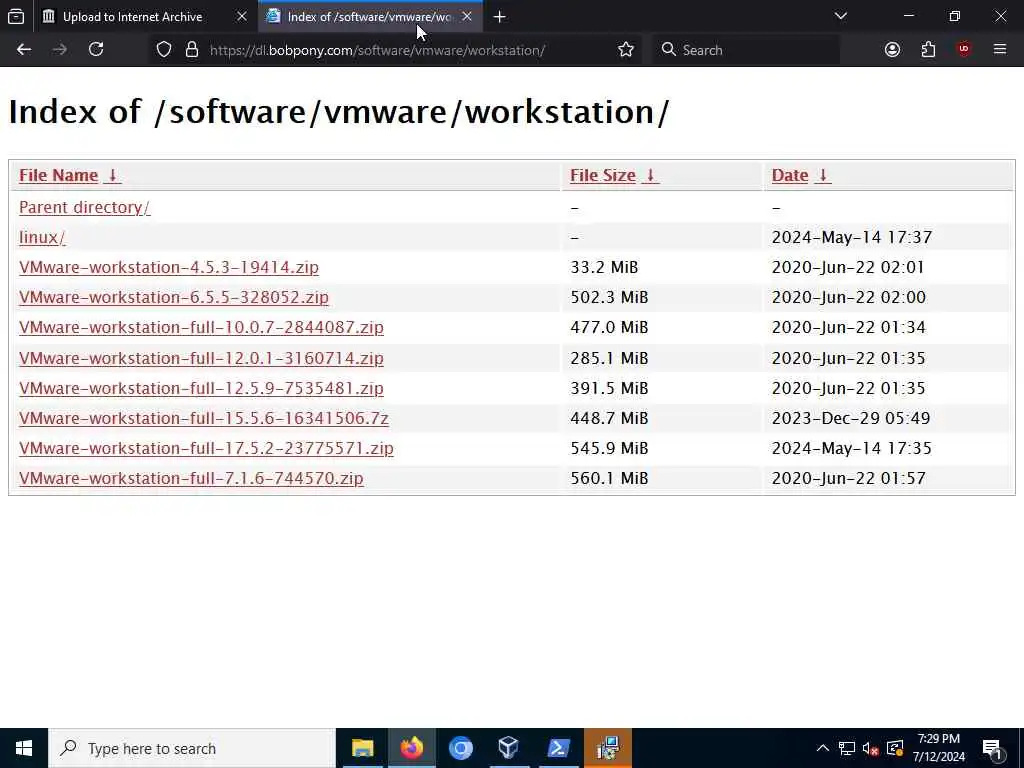Image resolution: width=1024 pixels, height=768 pixels.
Task: Click the network status tray icon
Action: 847,748
